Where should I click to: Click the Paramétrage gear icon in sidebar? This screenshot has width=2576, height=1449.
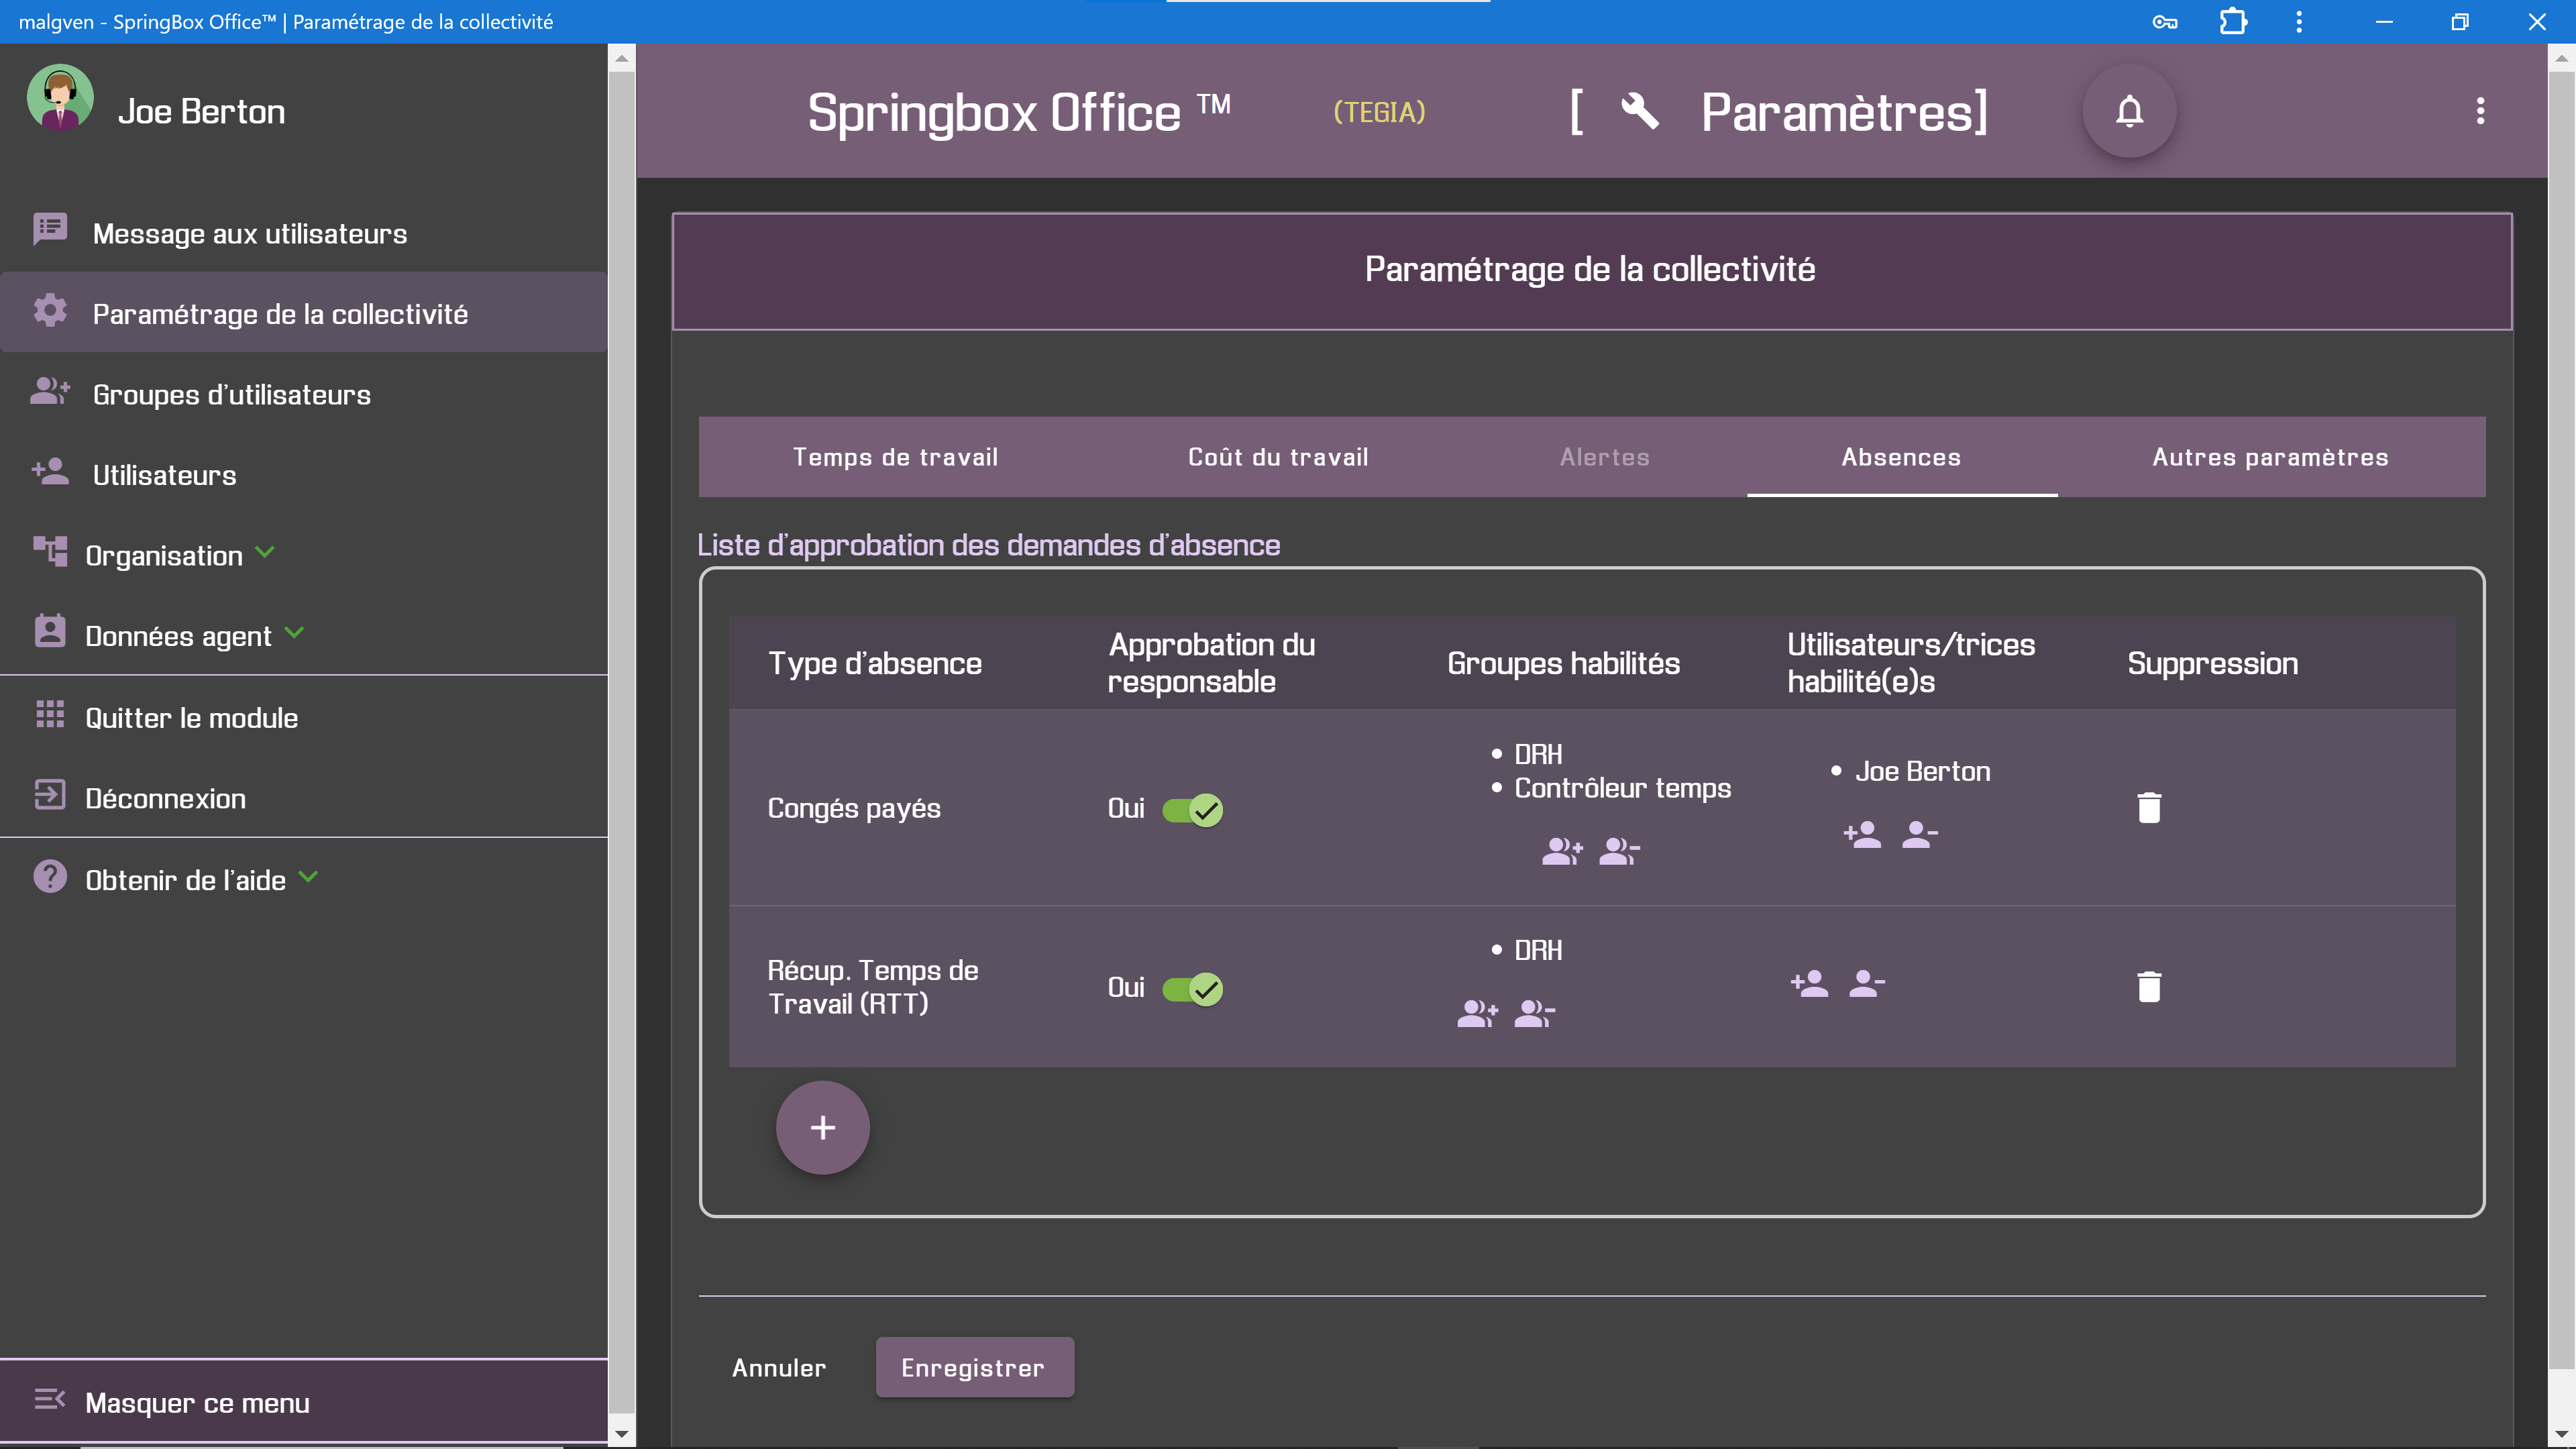(50, 310)
